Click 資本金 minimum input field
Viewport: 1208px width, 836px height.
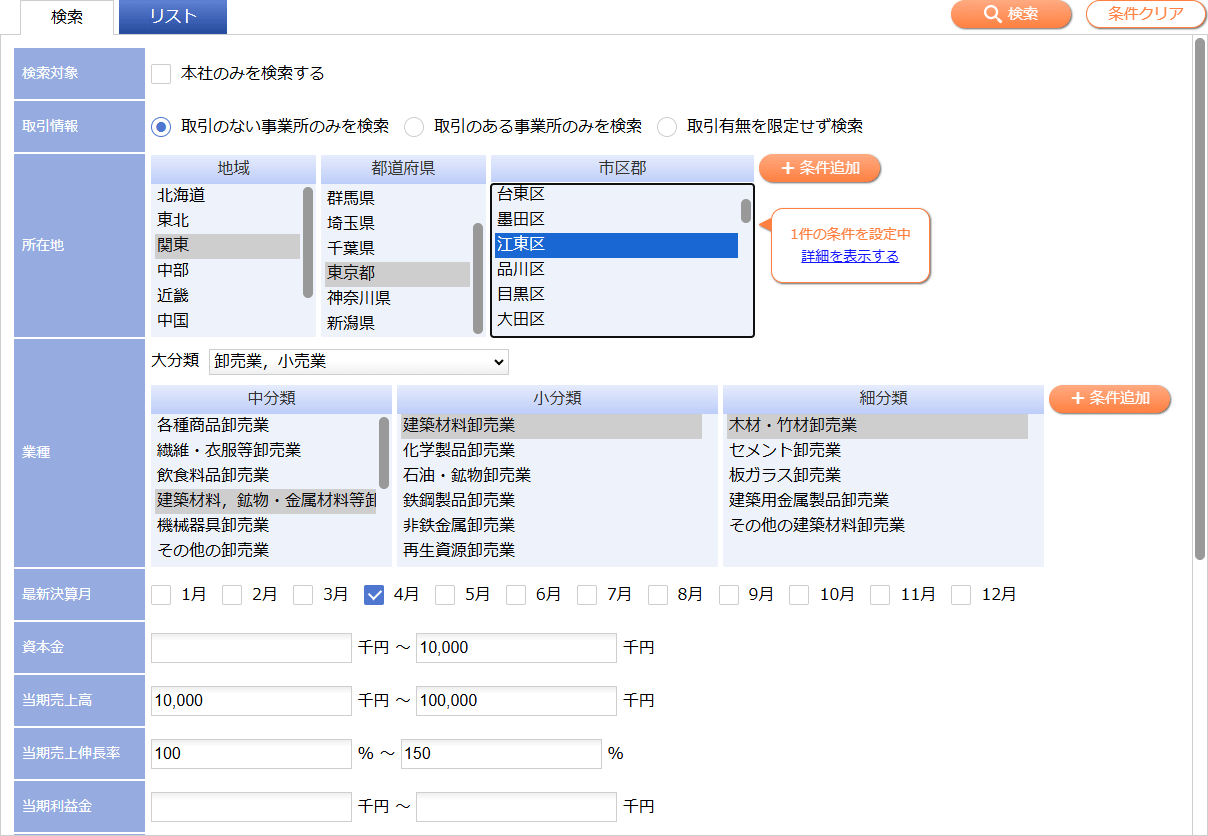(251, 648)
